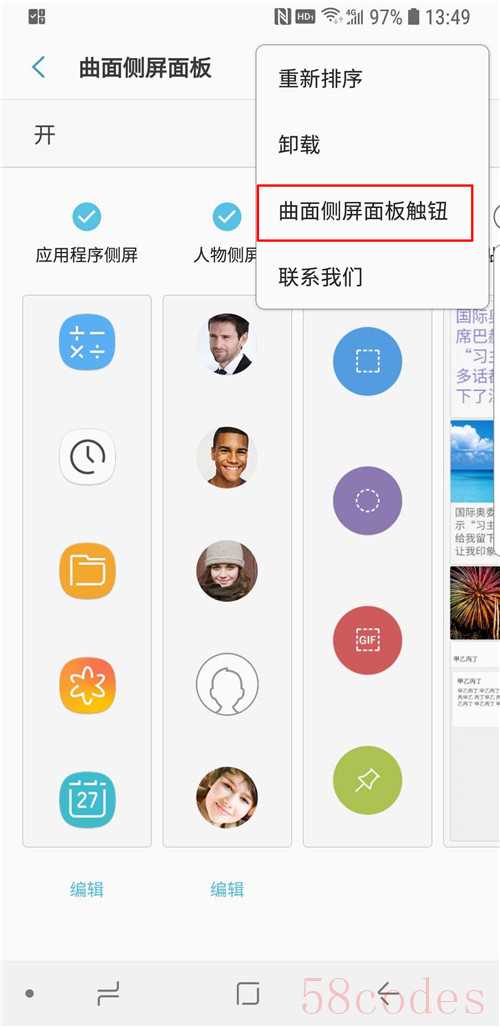
Task: Tap the calendar icon showing 27
Action: pos(87,799)
